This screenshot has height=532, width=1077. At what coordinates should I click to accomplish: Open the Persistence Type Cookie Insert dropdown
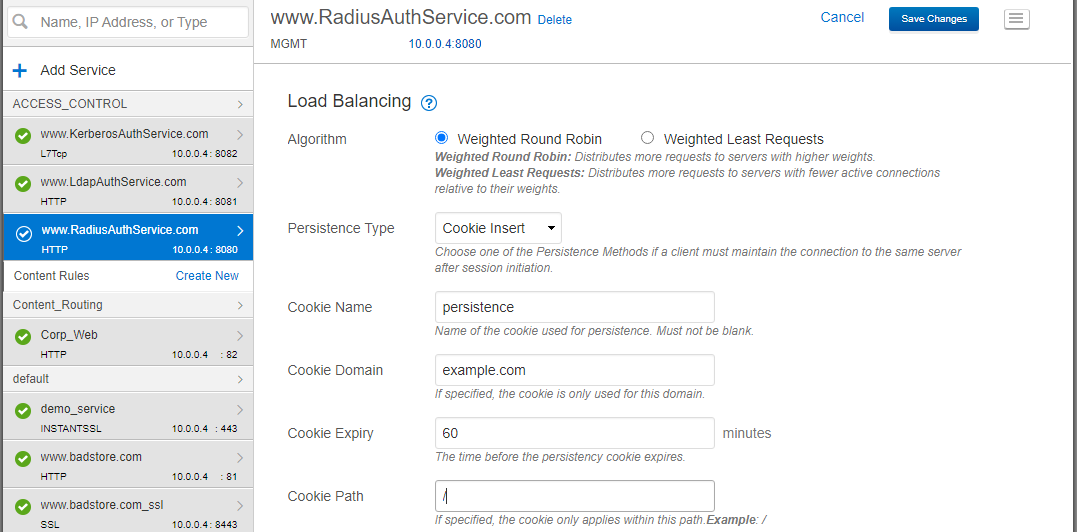click(x=499, y=228)
